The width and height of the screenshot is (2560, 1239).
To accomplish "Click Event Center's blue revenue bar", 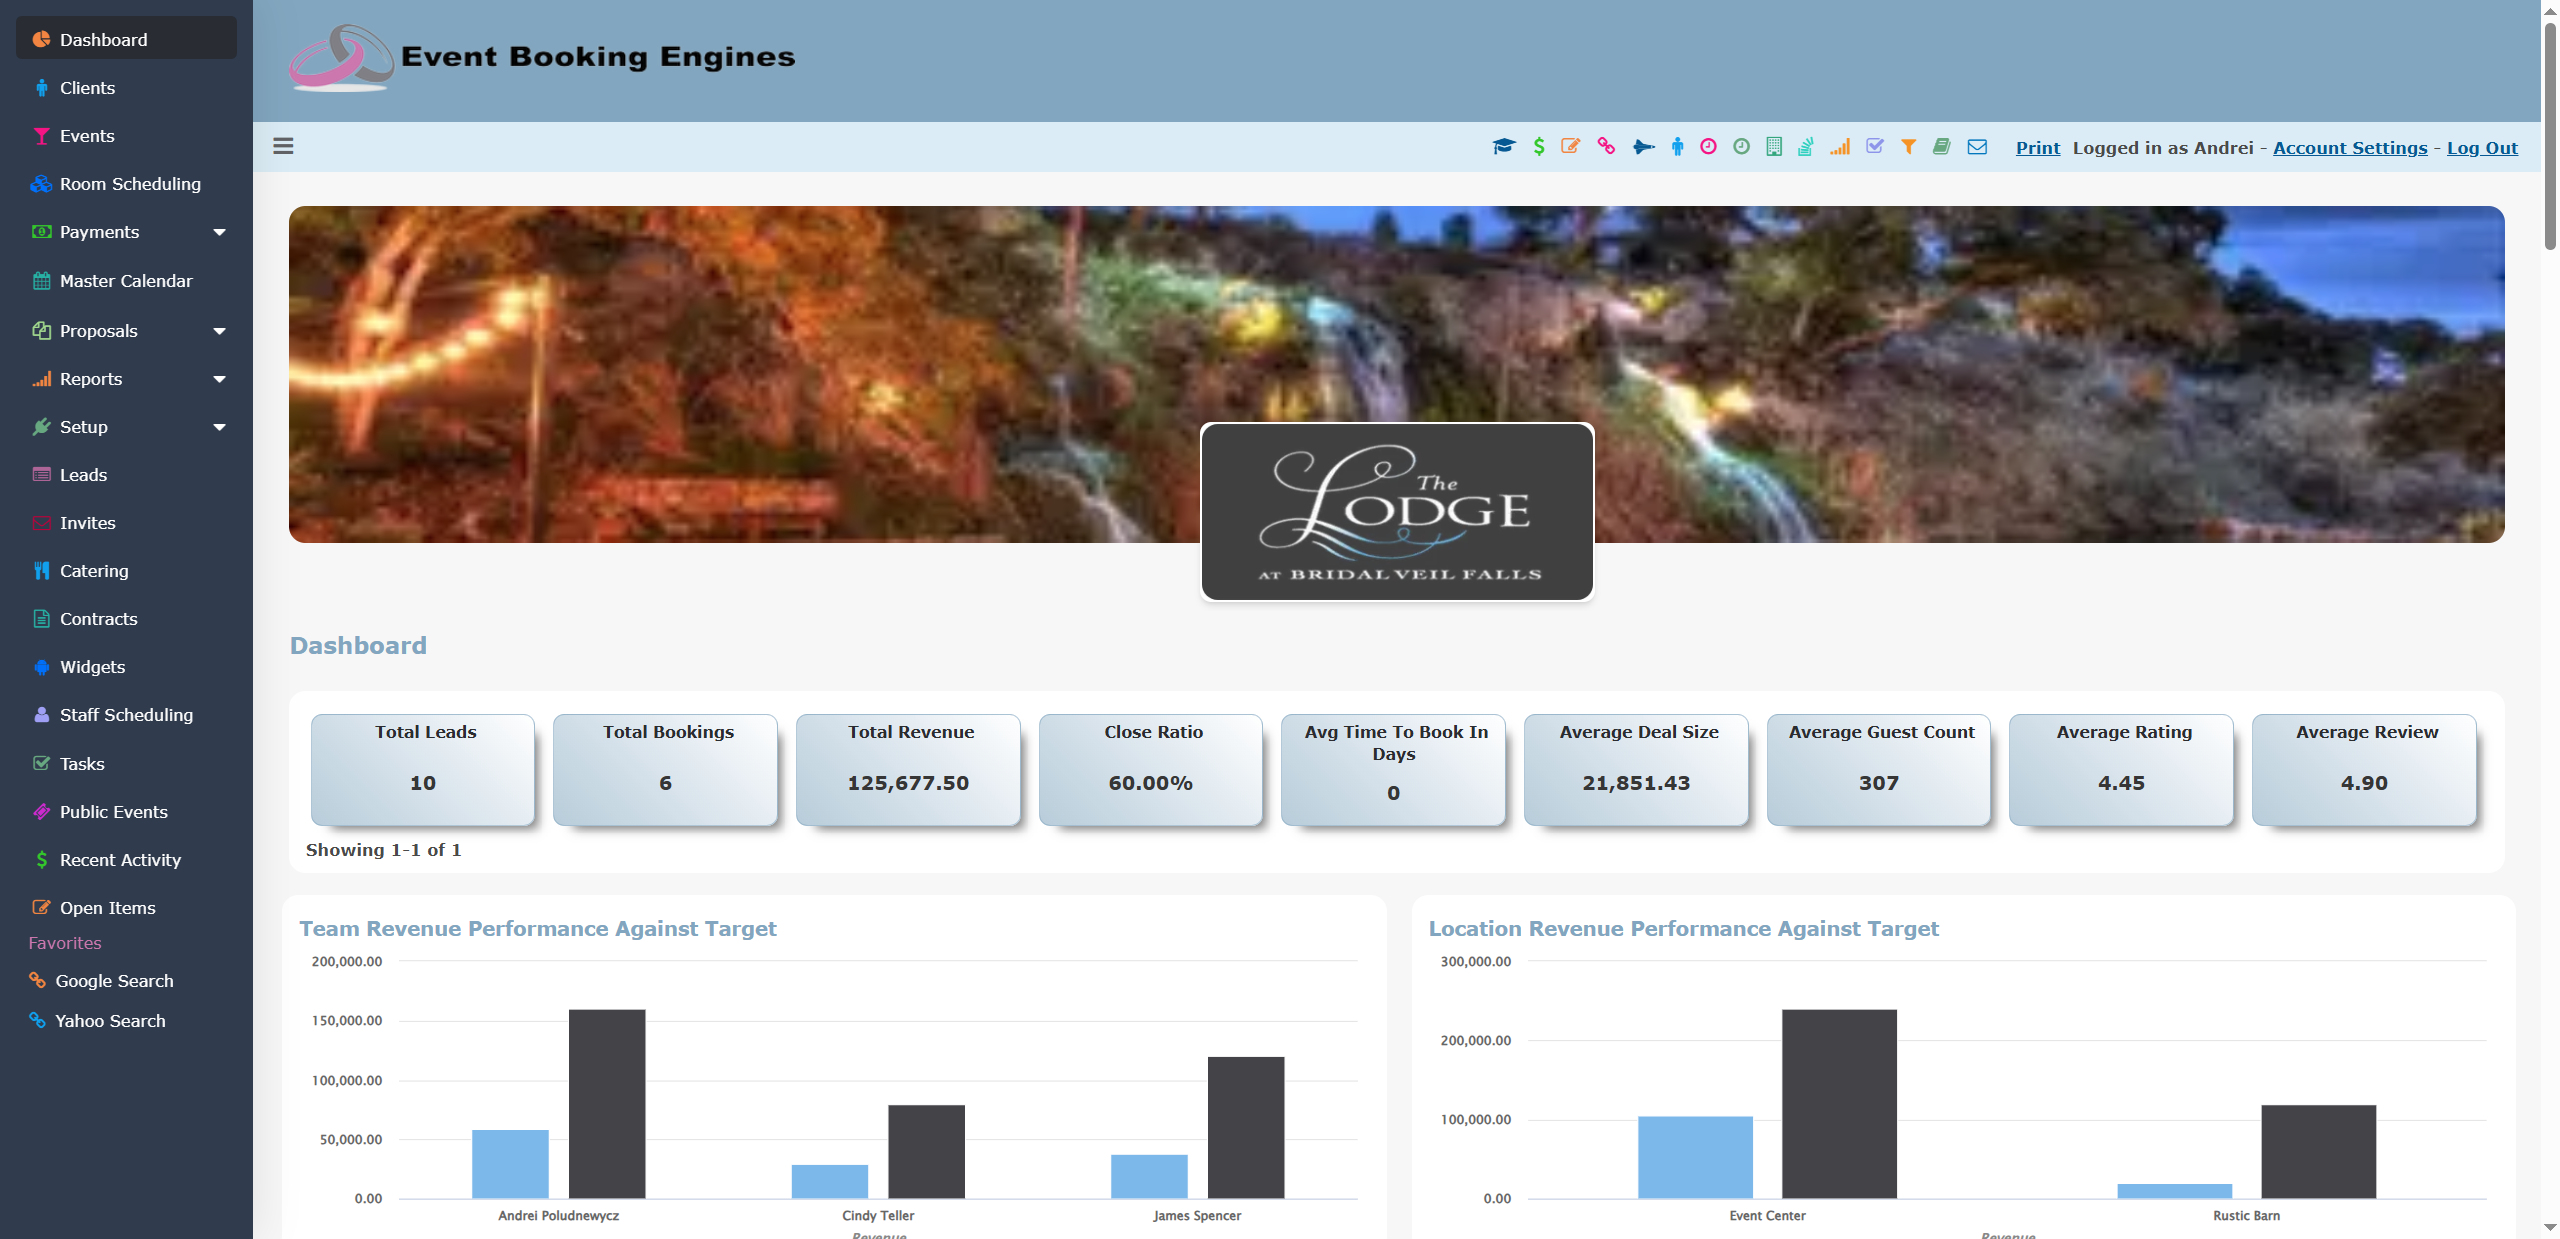I will point(1695,1157).
